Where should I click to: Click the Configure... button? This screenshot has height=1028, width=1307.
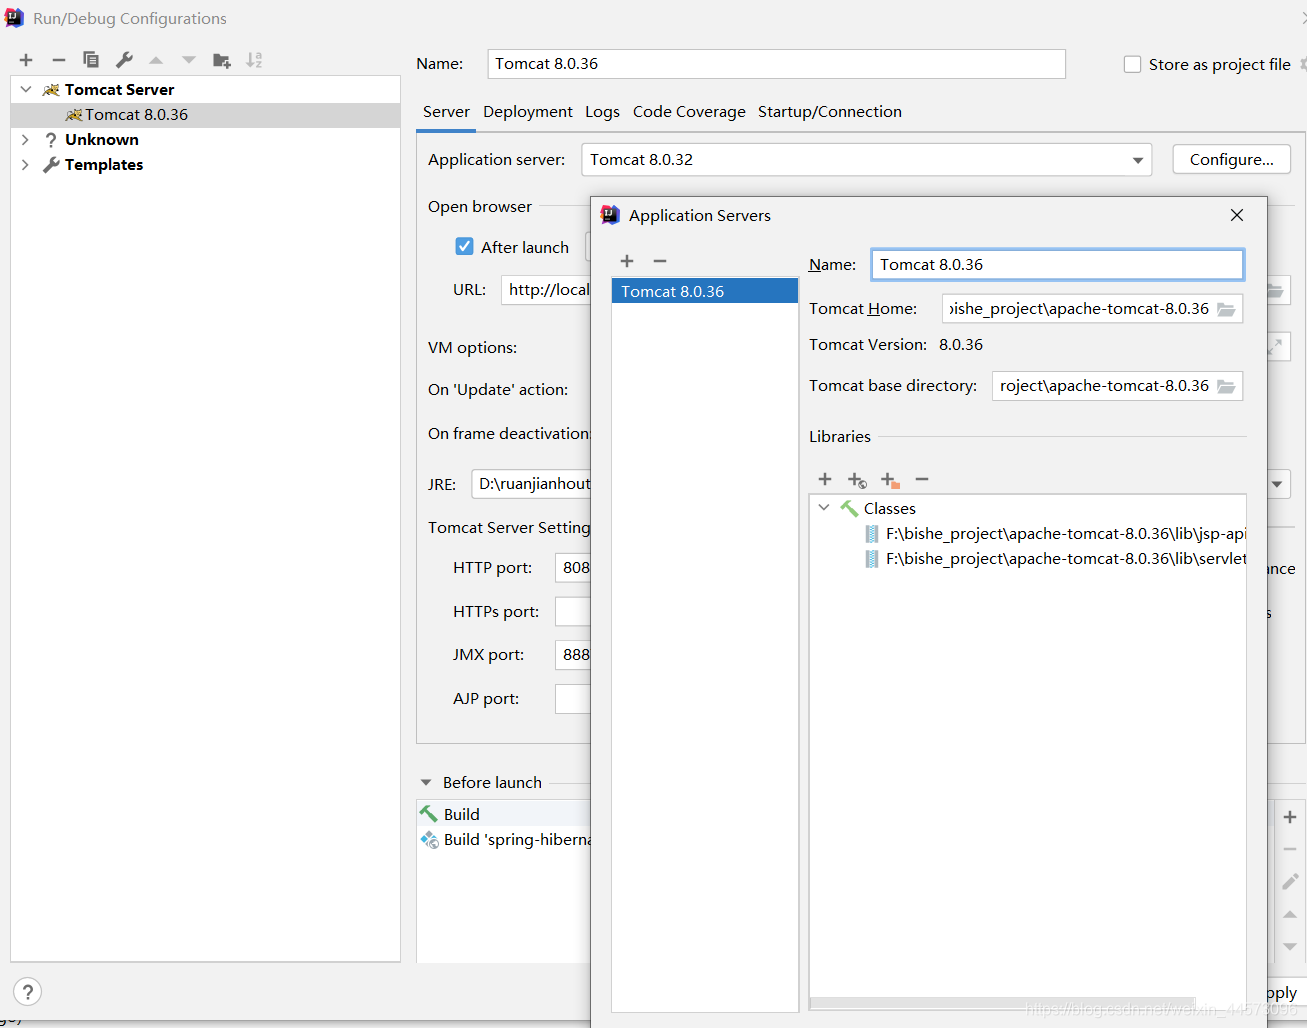(1232, 160)
